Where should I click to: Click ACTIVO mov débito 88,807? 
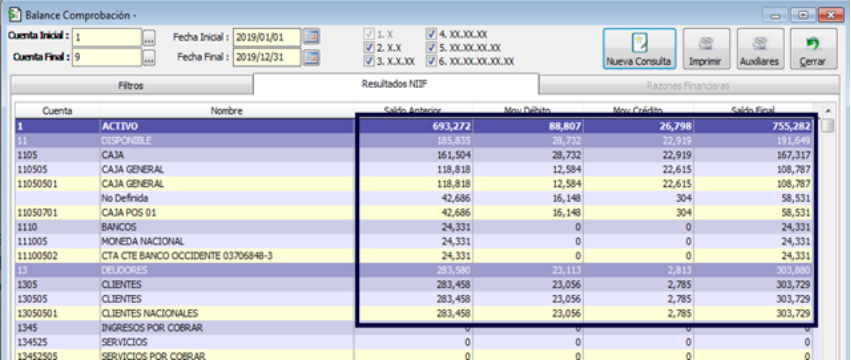coord(565,126)
